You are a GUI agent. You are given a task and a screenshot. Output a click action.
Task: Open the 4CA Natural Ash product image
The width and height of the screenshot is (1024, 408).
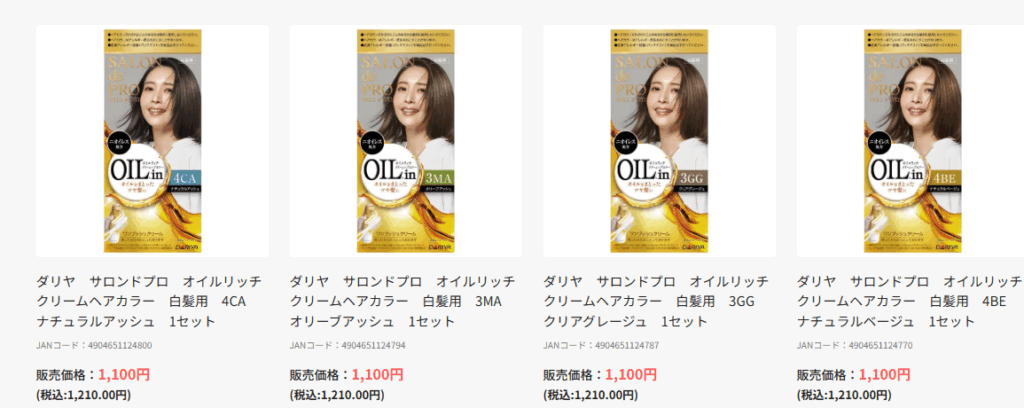[x=152, y=141]
